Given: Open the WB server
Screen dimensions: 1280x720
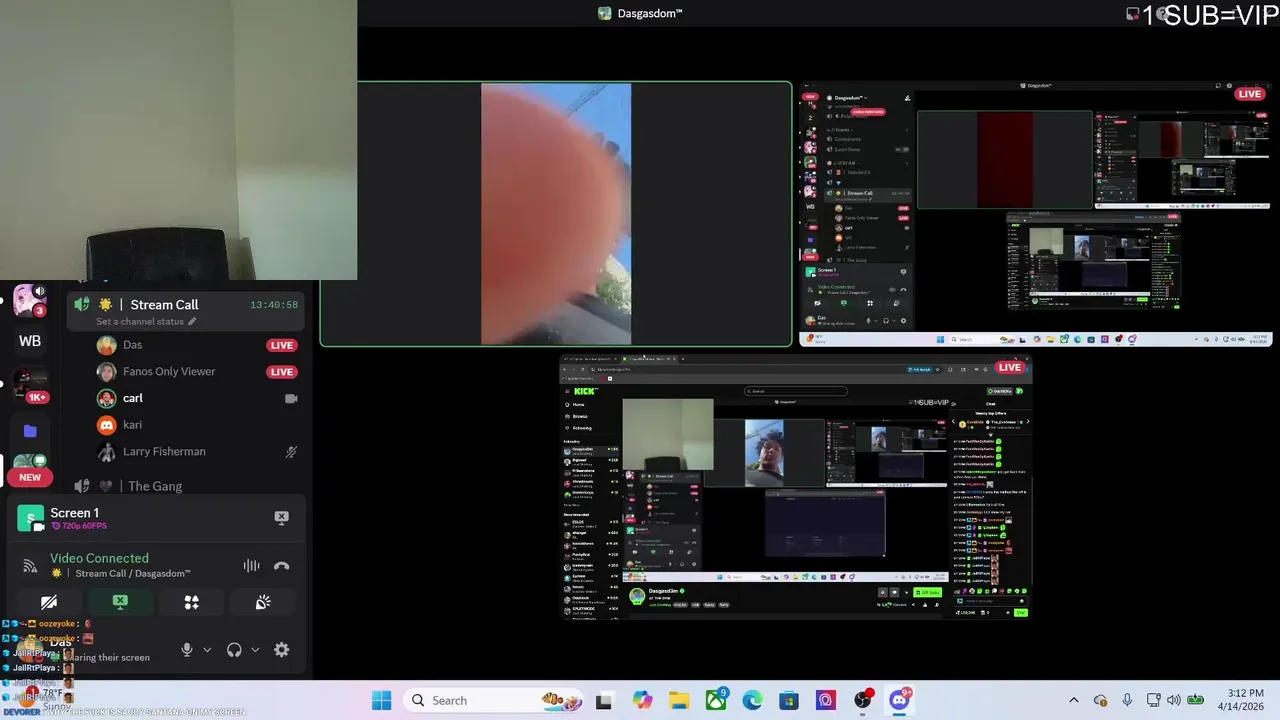Looking at the screenshot, I should click(x=30, y=341).
